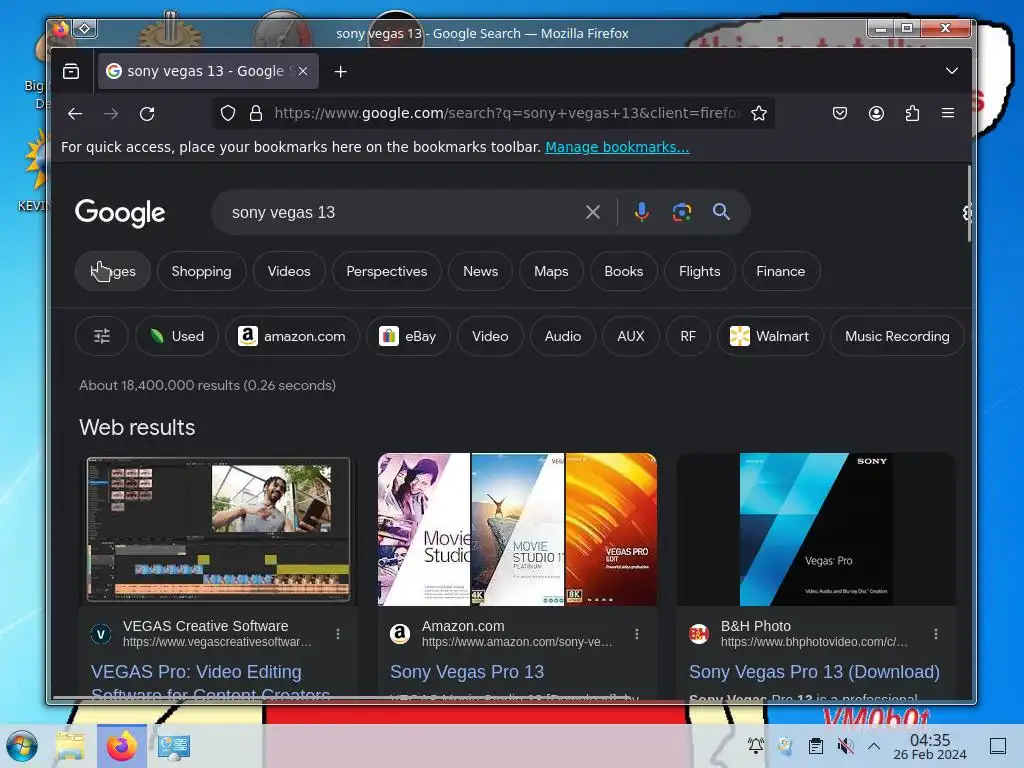Open the Extensions puzzle icon
The height and width of the screenshot is (768, 1024).
click(912, 114)
